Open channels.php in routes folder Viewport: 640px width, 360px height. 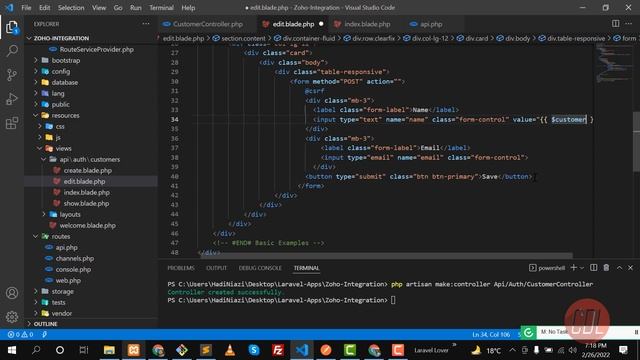tap(75, 258)
